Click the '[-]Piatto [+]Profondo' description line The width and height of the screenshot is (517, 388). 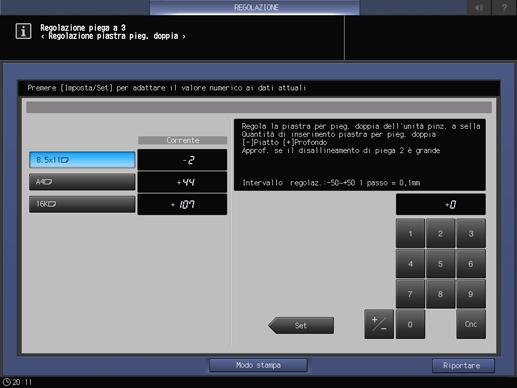pyautogui.click(x=284, y=142)
